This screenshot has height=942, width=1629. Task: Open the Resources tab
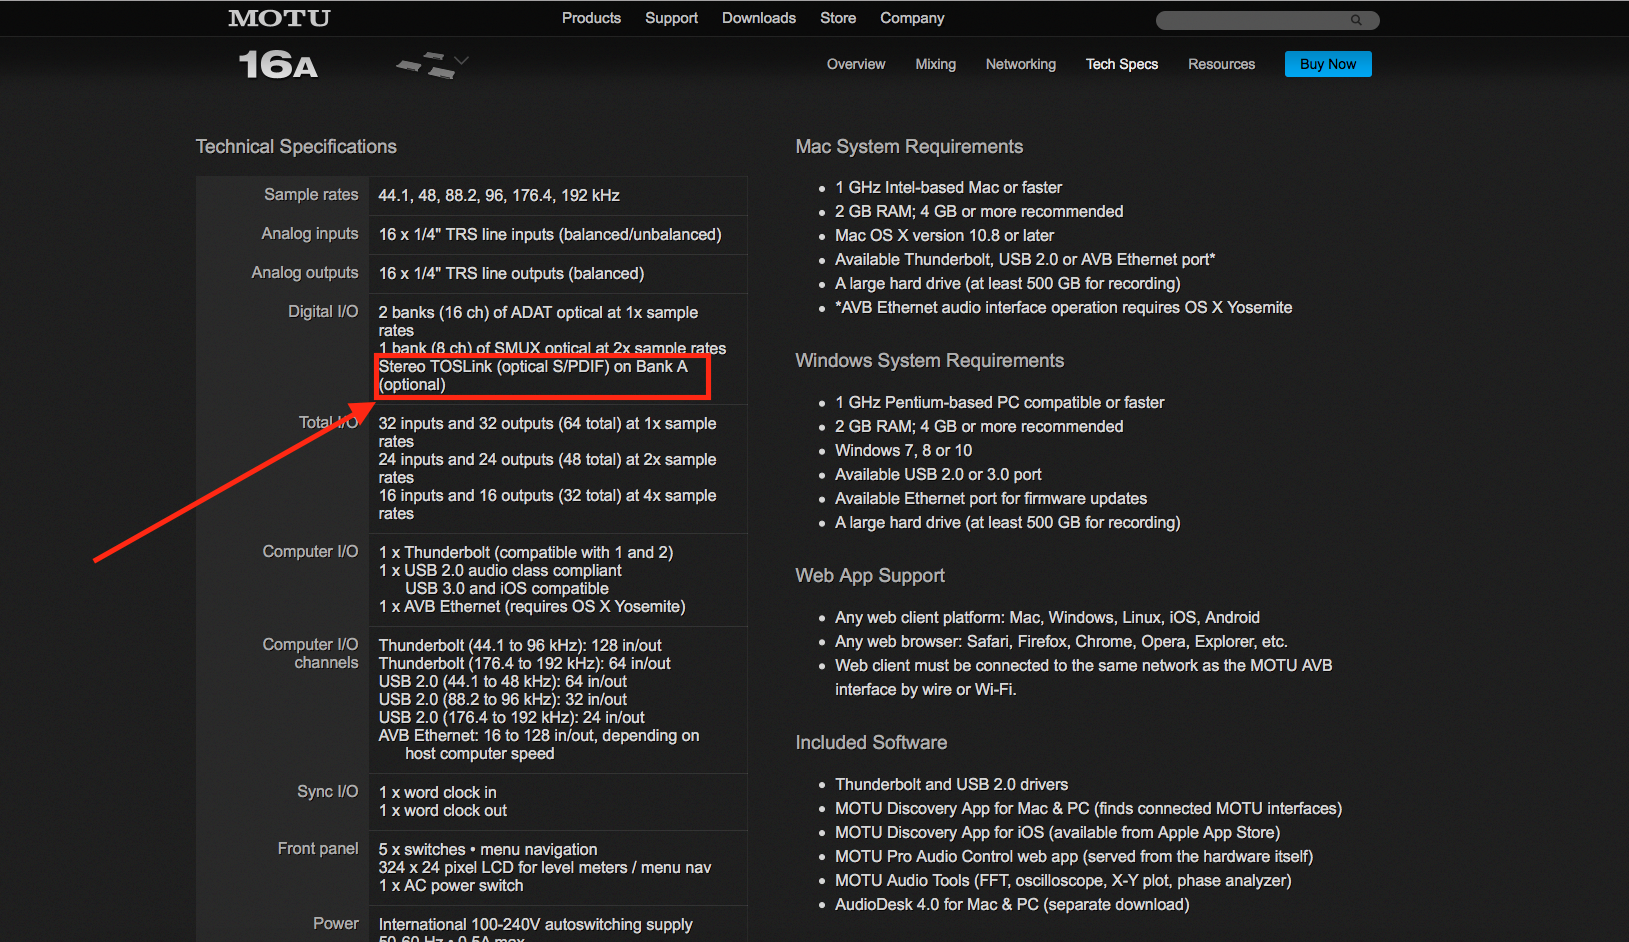pyautogui.click(x=1221, y=64)
